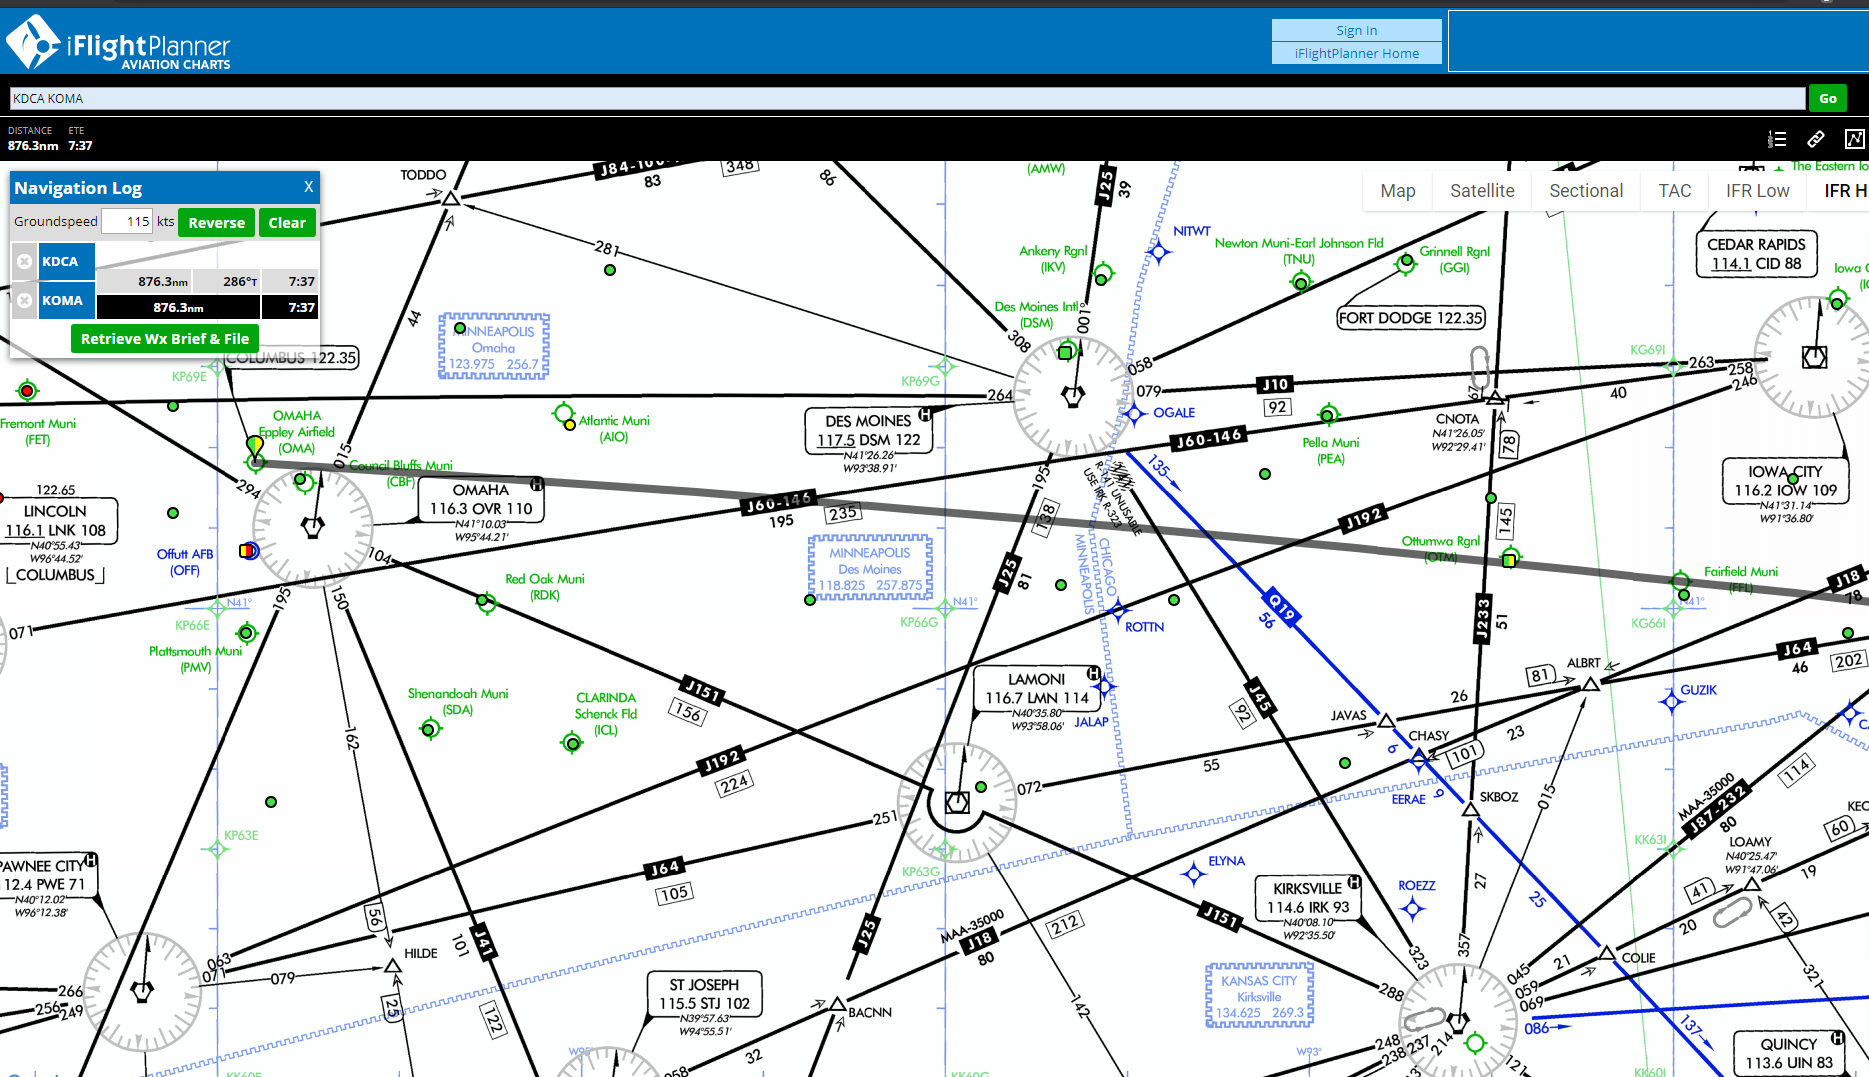Image resolution: width=1869 pixels, height=1077 pixels.
Task: Click the Fremont Muni airport symbol
Action: click(28, 390)
